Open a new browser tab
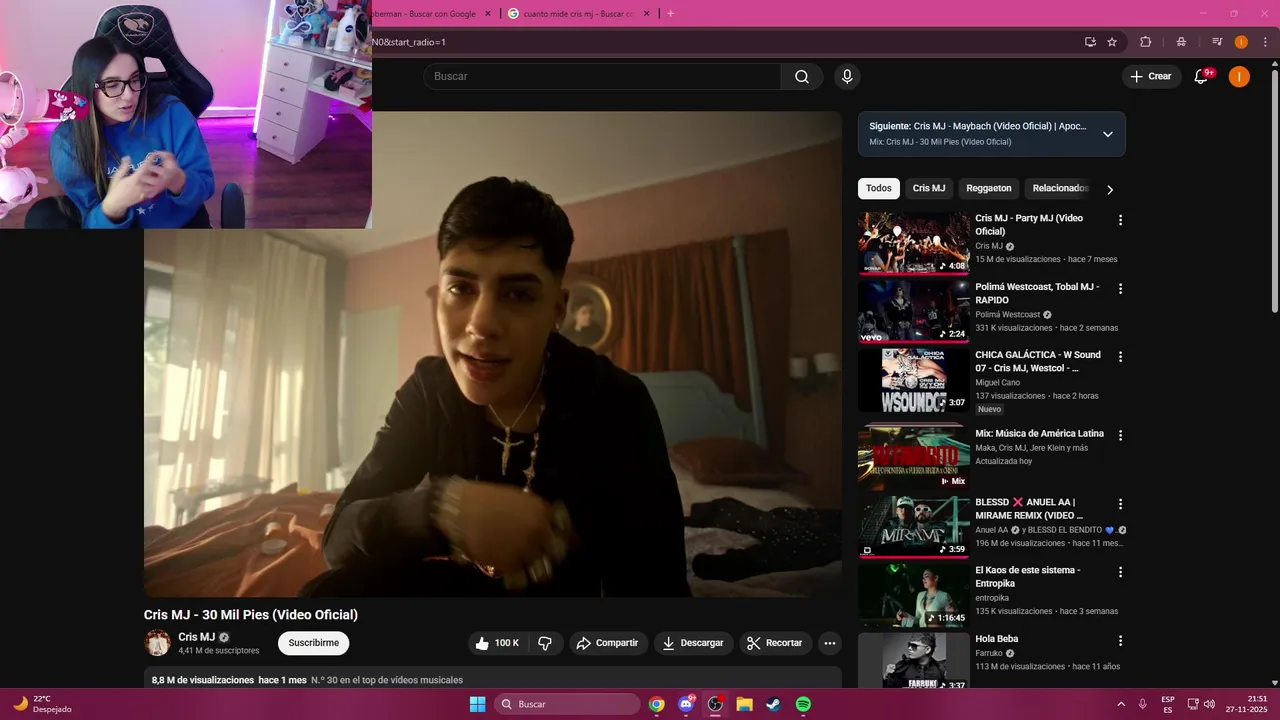This screenshot has width=1280, height=720. click(670, 14)
